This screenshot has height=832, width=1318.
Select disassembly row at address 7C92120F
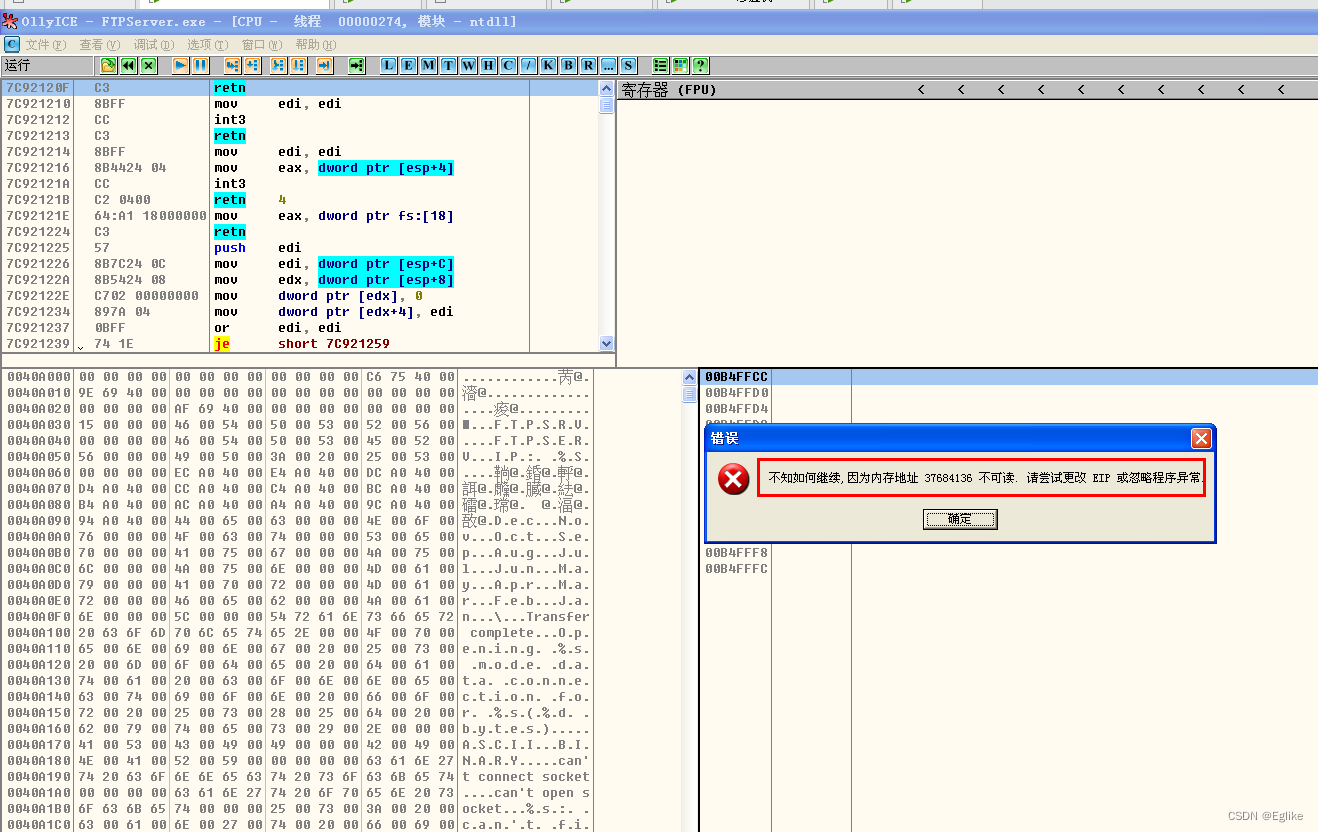pyautogui.click(x=299, y=88)
